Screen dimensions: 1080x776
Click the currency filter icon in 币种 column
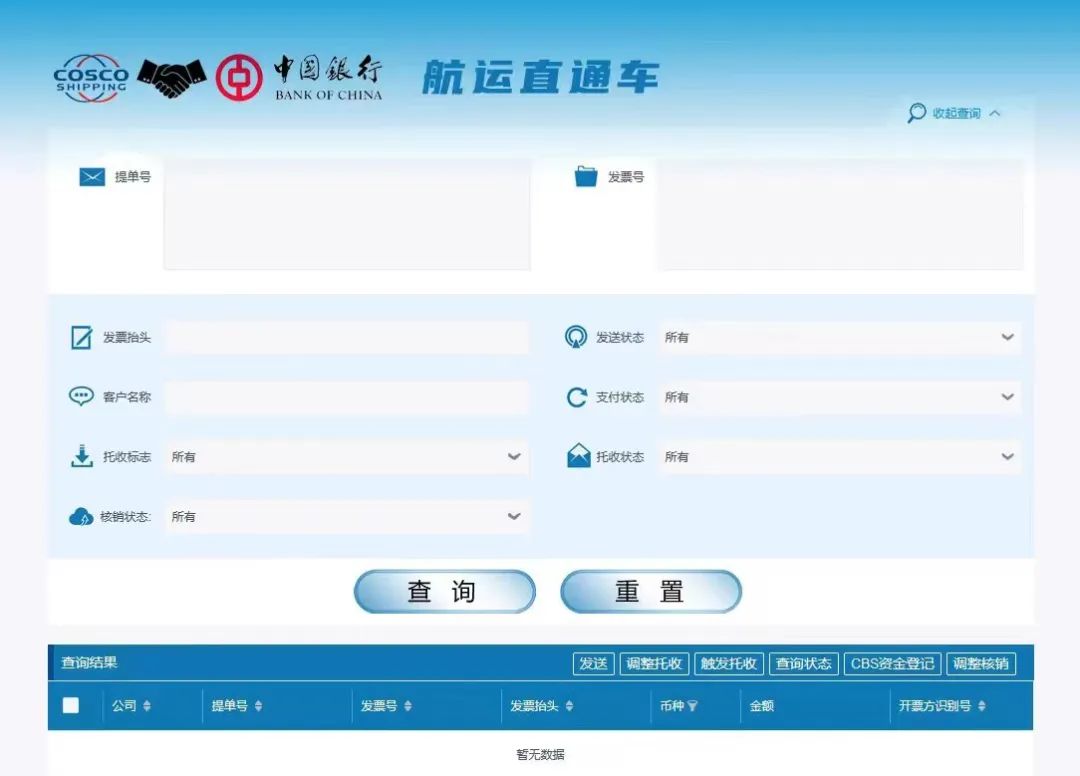tap(692, 706)
